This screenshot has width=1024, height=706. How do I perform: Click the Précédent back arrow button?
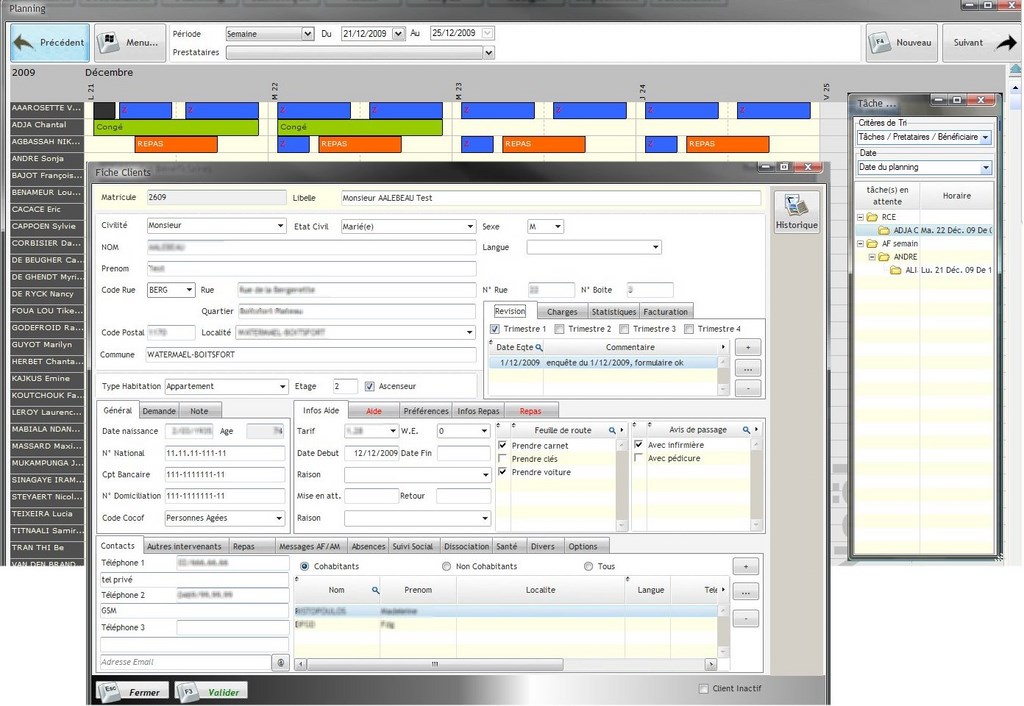point(50,43)
